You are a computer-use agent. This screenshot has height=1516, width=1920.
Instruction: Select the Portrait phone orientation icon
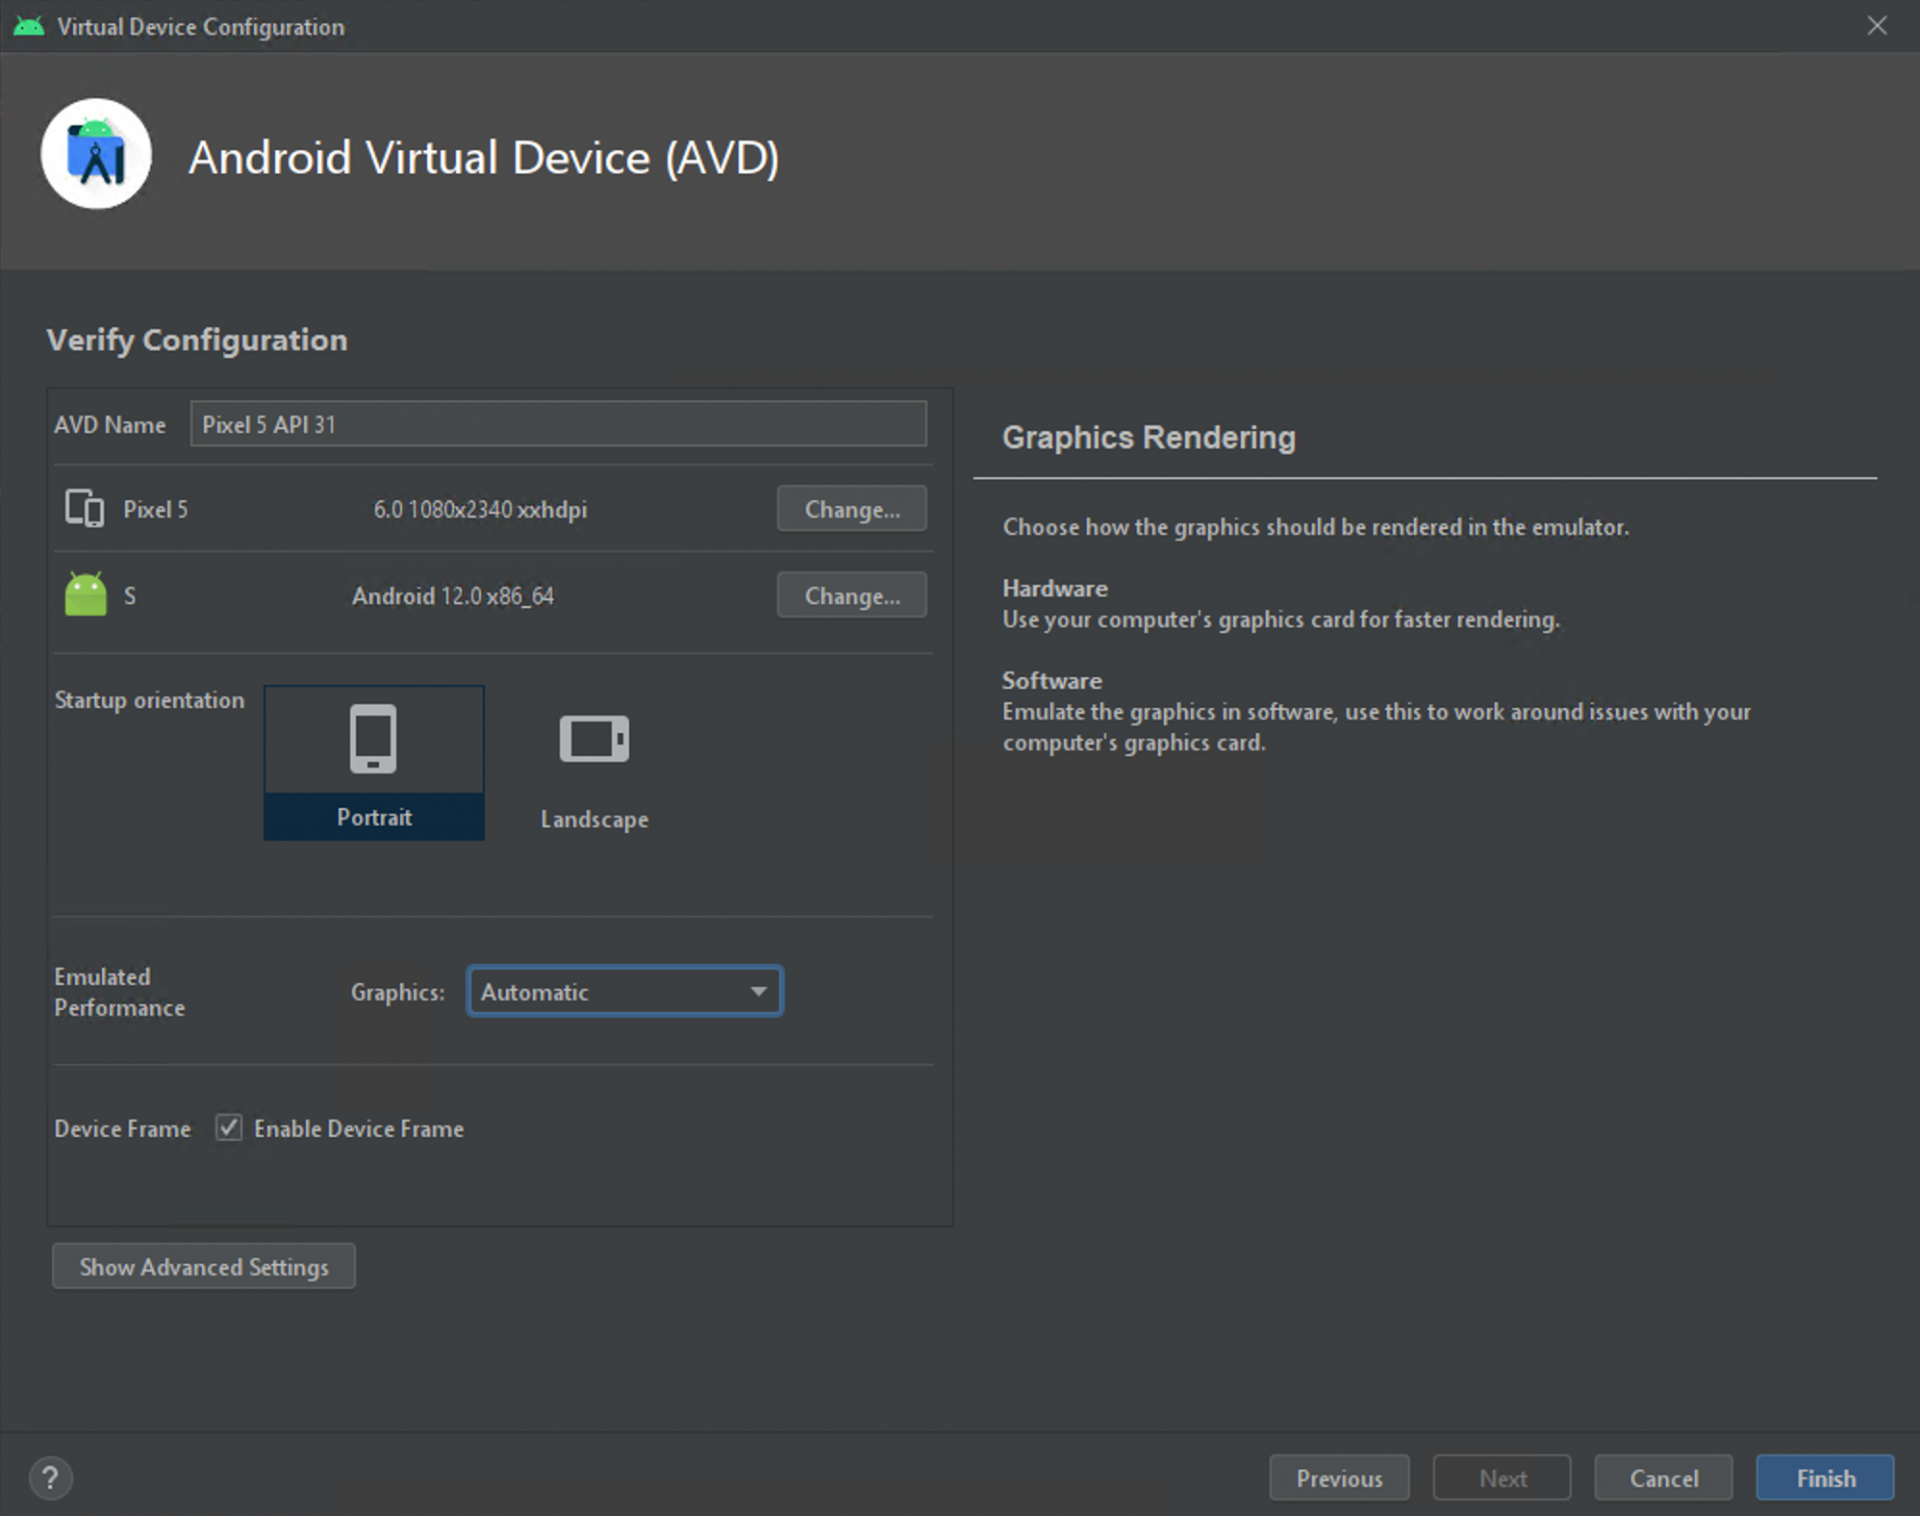tap(373, 739)
